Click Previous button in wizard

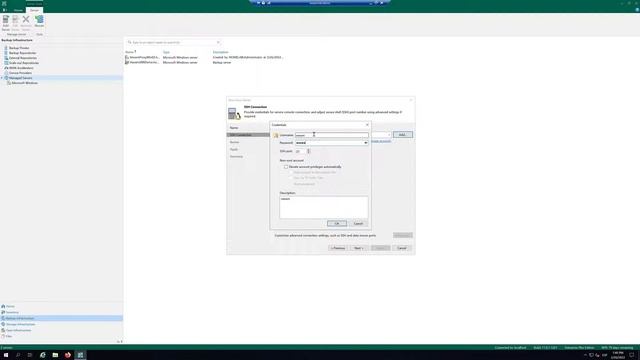pyautogui.click(x=338, y=248)
